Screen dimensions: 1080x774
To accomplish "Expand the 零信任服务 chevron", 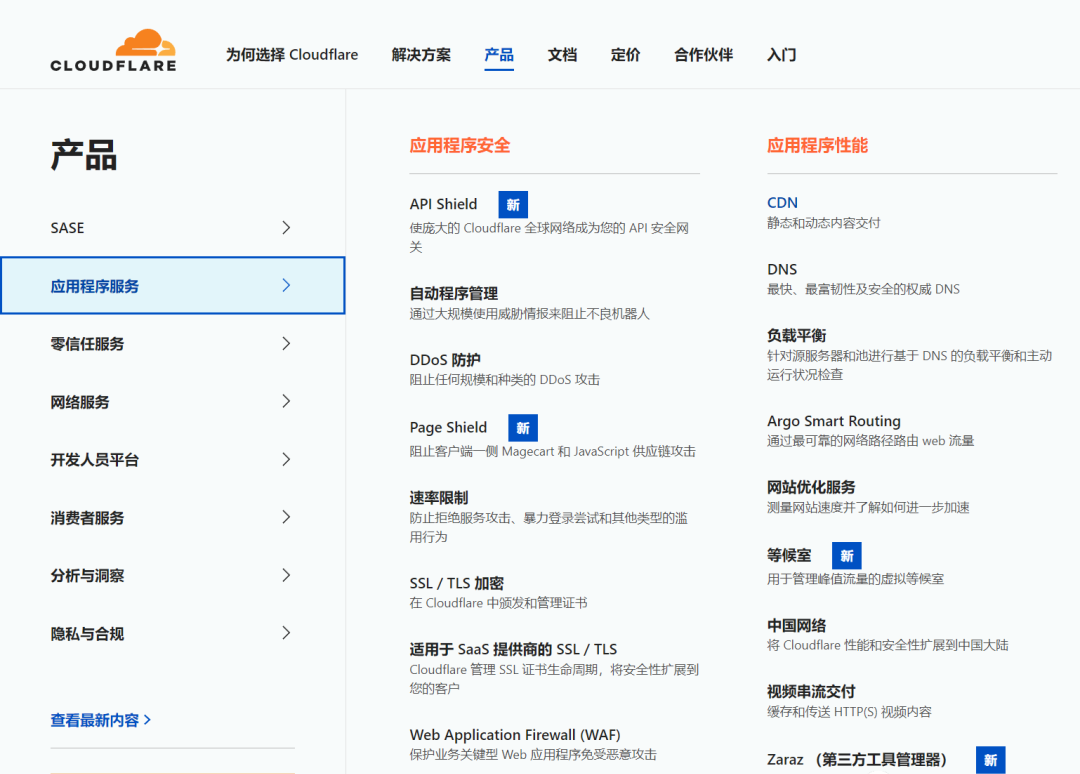I will [287, 344].
